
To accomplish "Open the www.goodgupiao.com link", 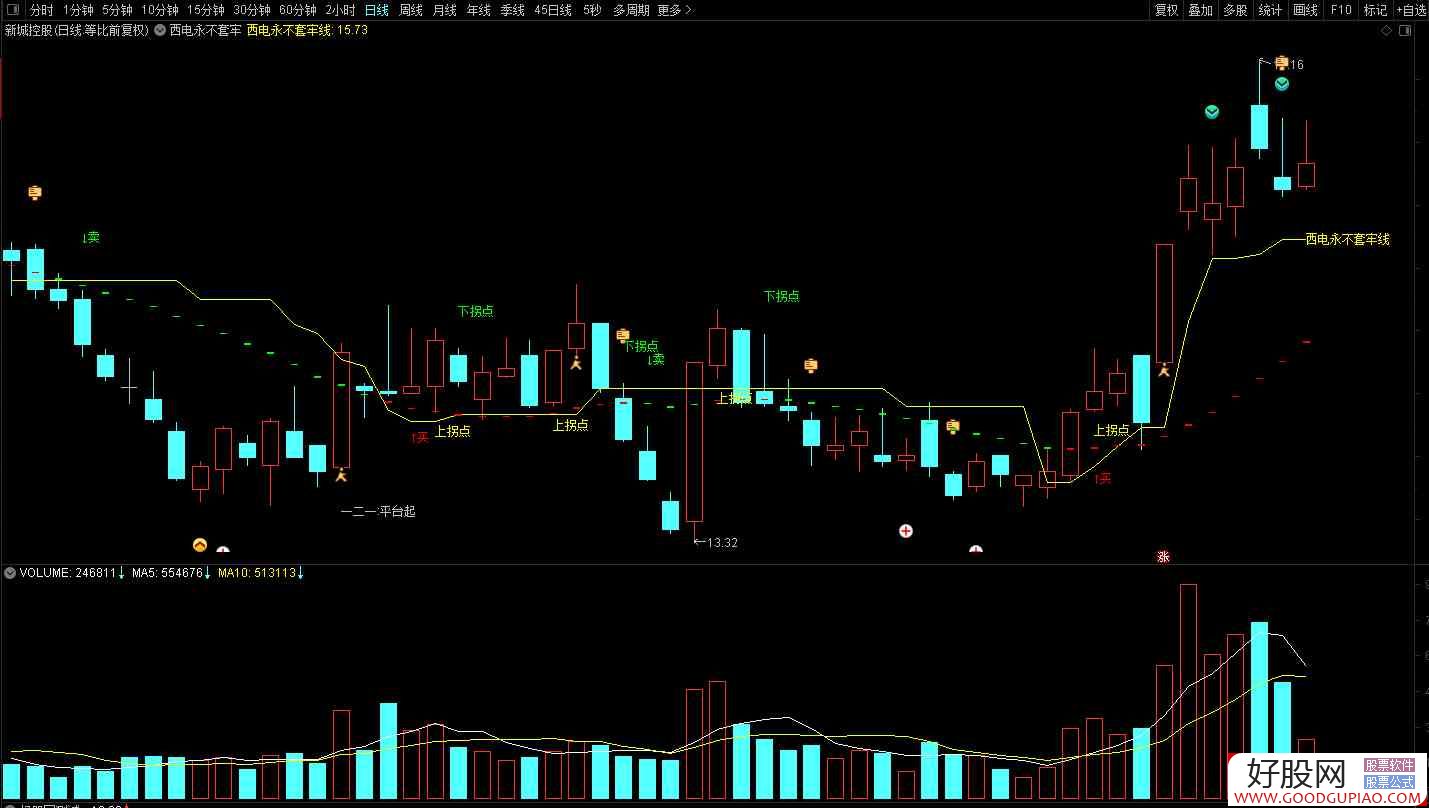I will [1327, 798].
